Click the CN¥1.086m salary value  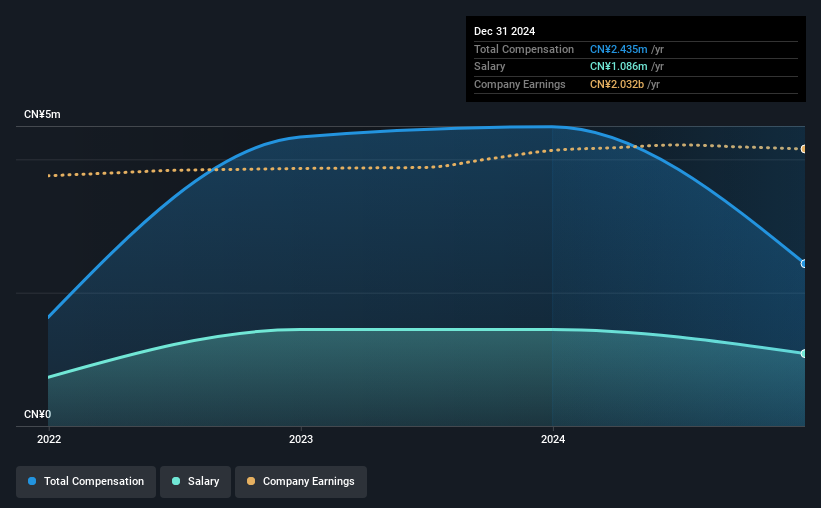[x=618, y=67]
